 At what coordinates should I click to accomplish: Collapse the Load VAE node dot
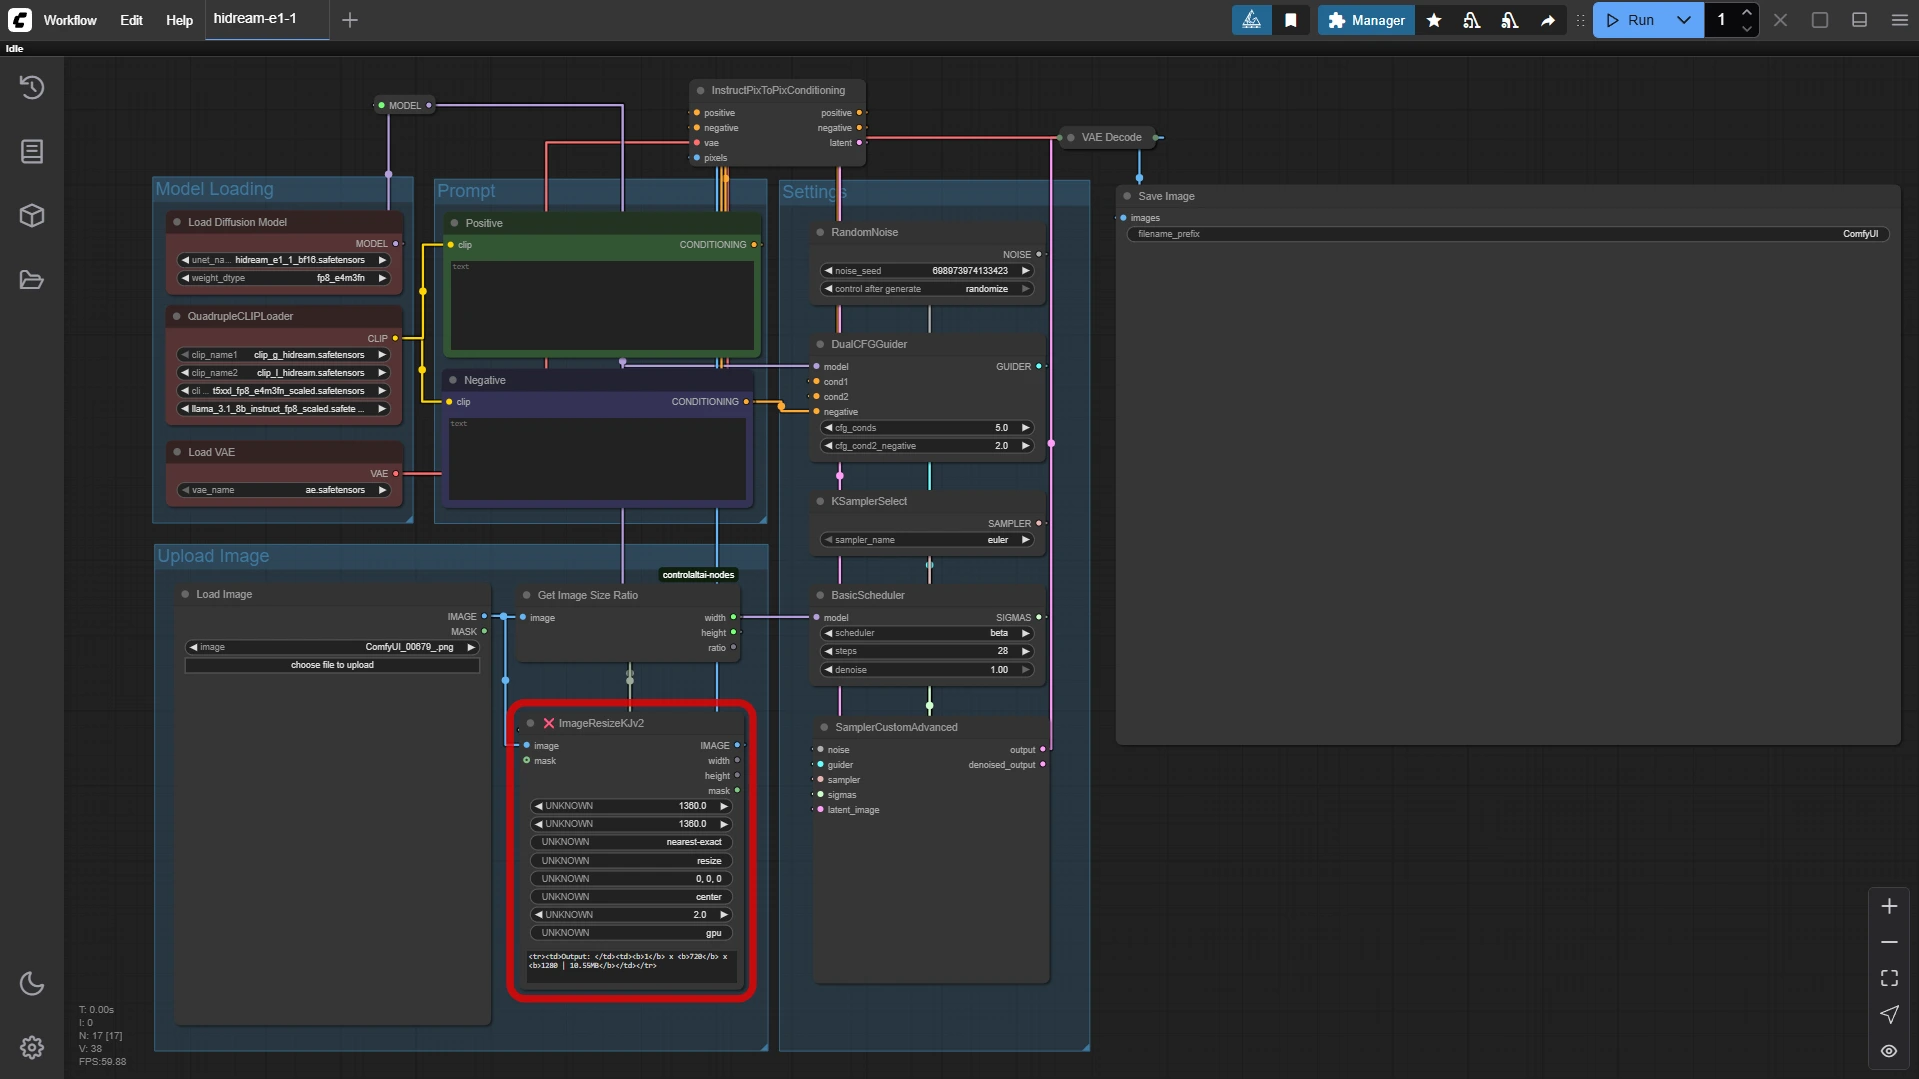coord(177,452)
